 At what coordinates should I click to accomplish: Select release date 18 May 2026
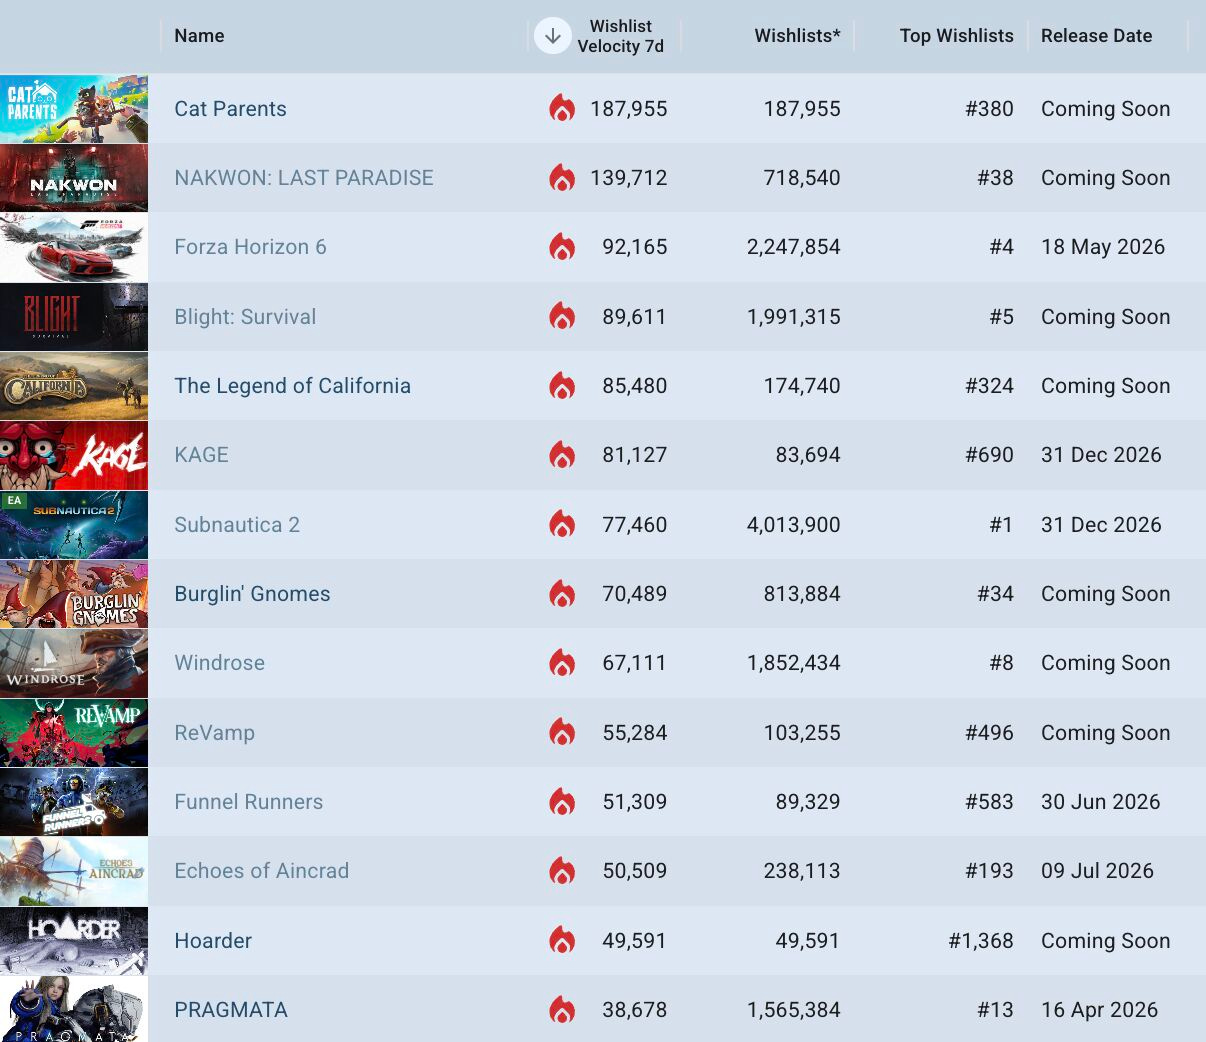pos(1103,247)
